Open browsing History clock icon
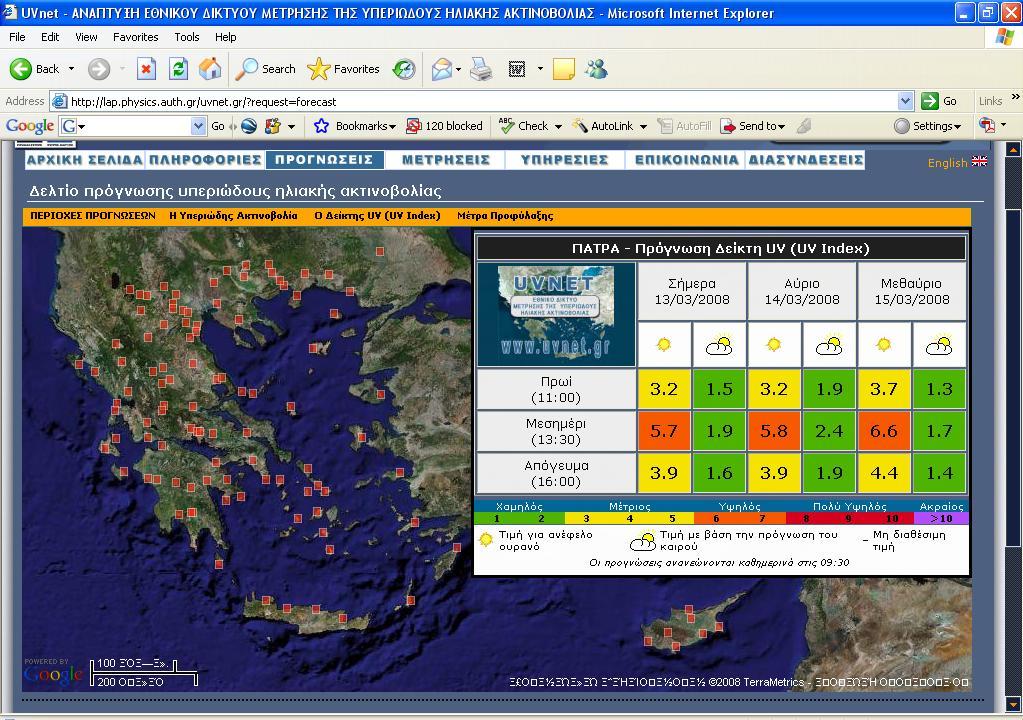The height and width of the screenshot is (720, 1023). (x=404, y=68)
